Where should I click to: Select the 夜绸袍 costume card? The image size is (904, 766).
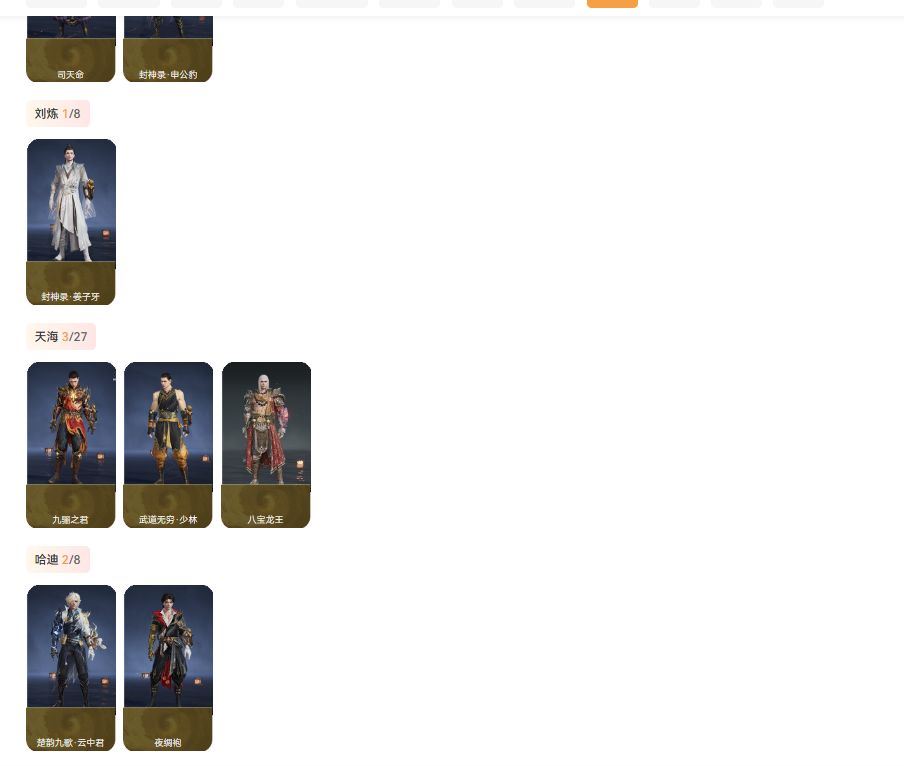pyautogui.click(x=168, y=668)
